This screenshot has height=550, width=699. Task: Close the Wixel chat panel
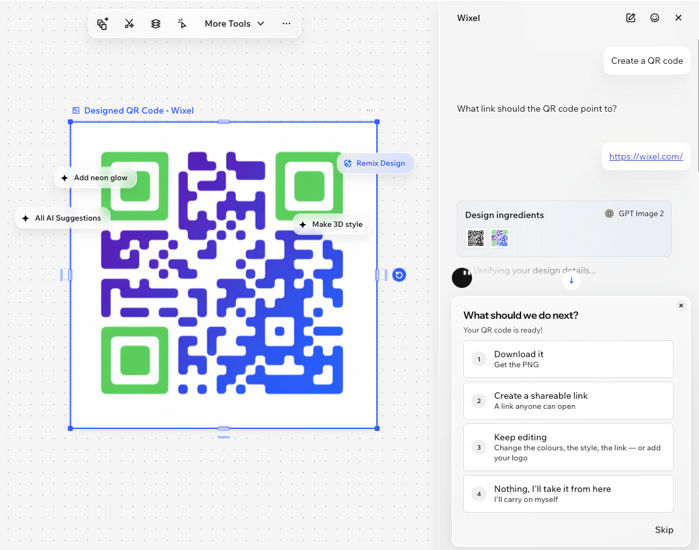click(x=678, y=18)
